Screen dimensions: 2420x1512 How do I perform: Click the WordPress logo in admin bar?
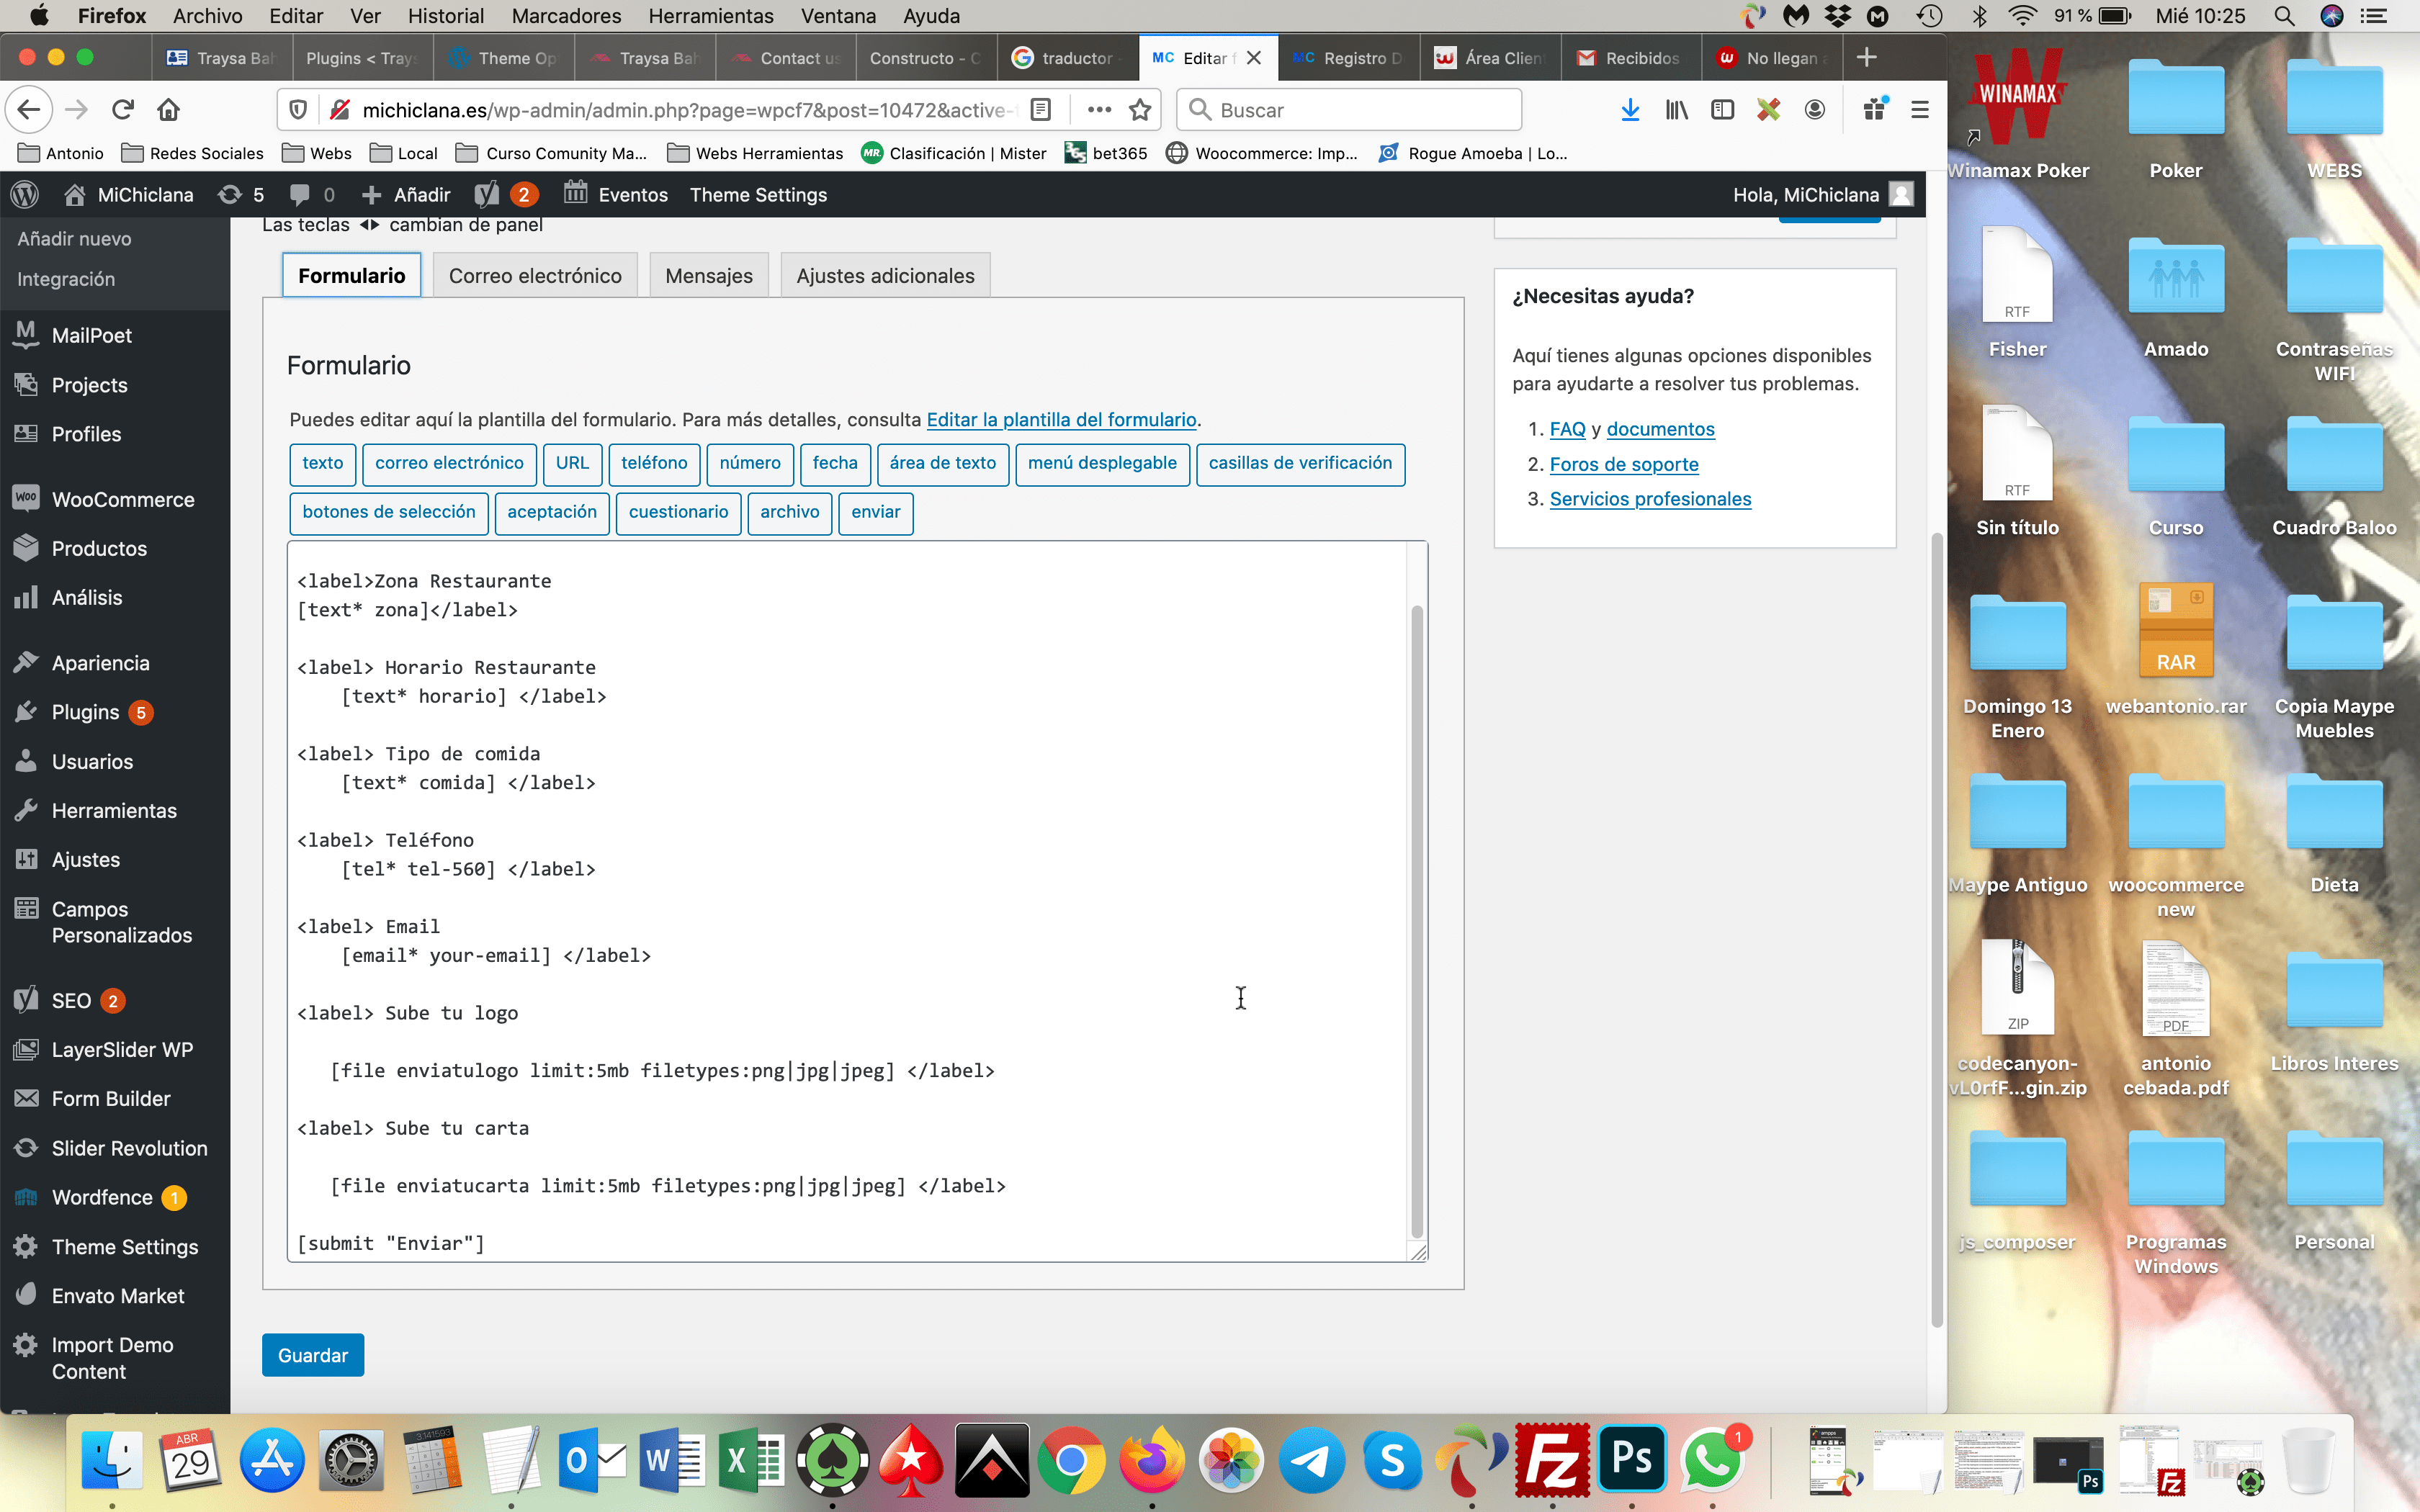(25, 195)
